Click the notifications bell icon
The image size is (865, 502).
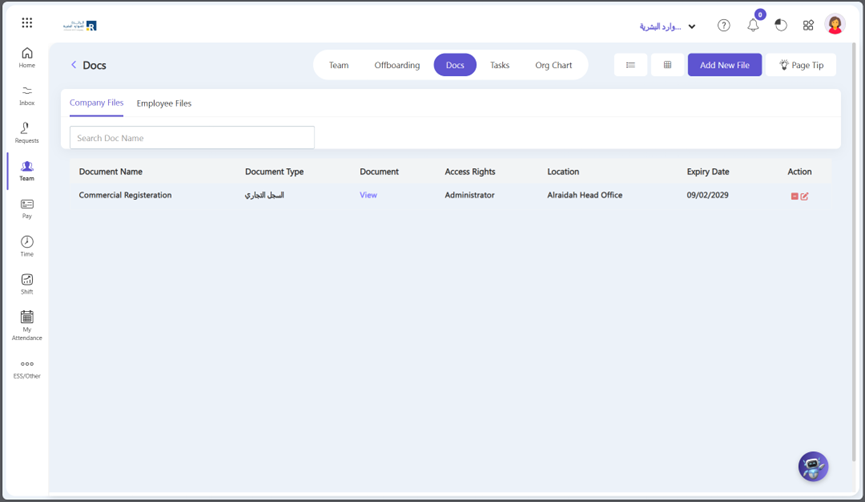753,25
